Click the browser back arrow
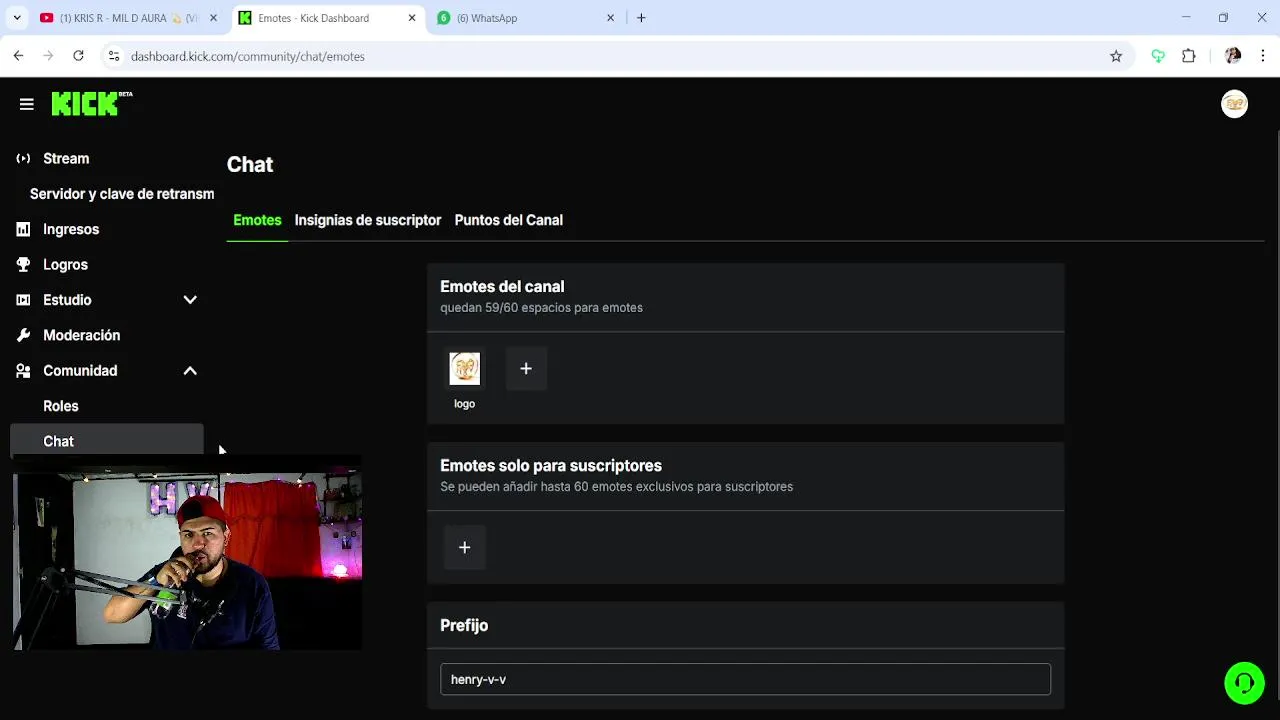 click(18, 56)
